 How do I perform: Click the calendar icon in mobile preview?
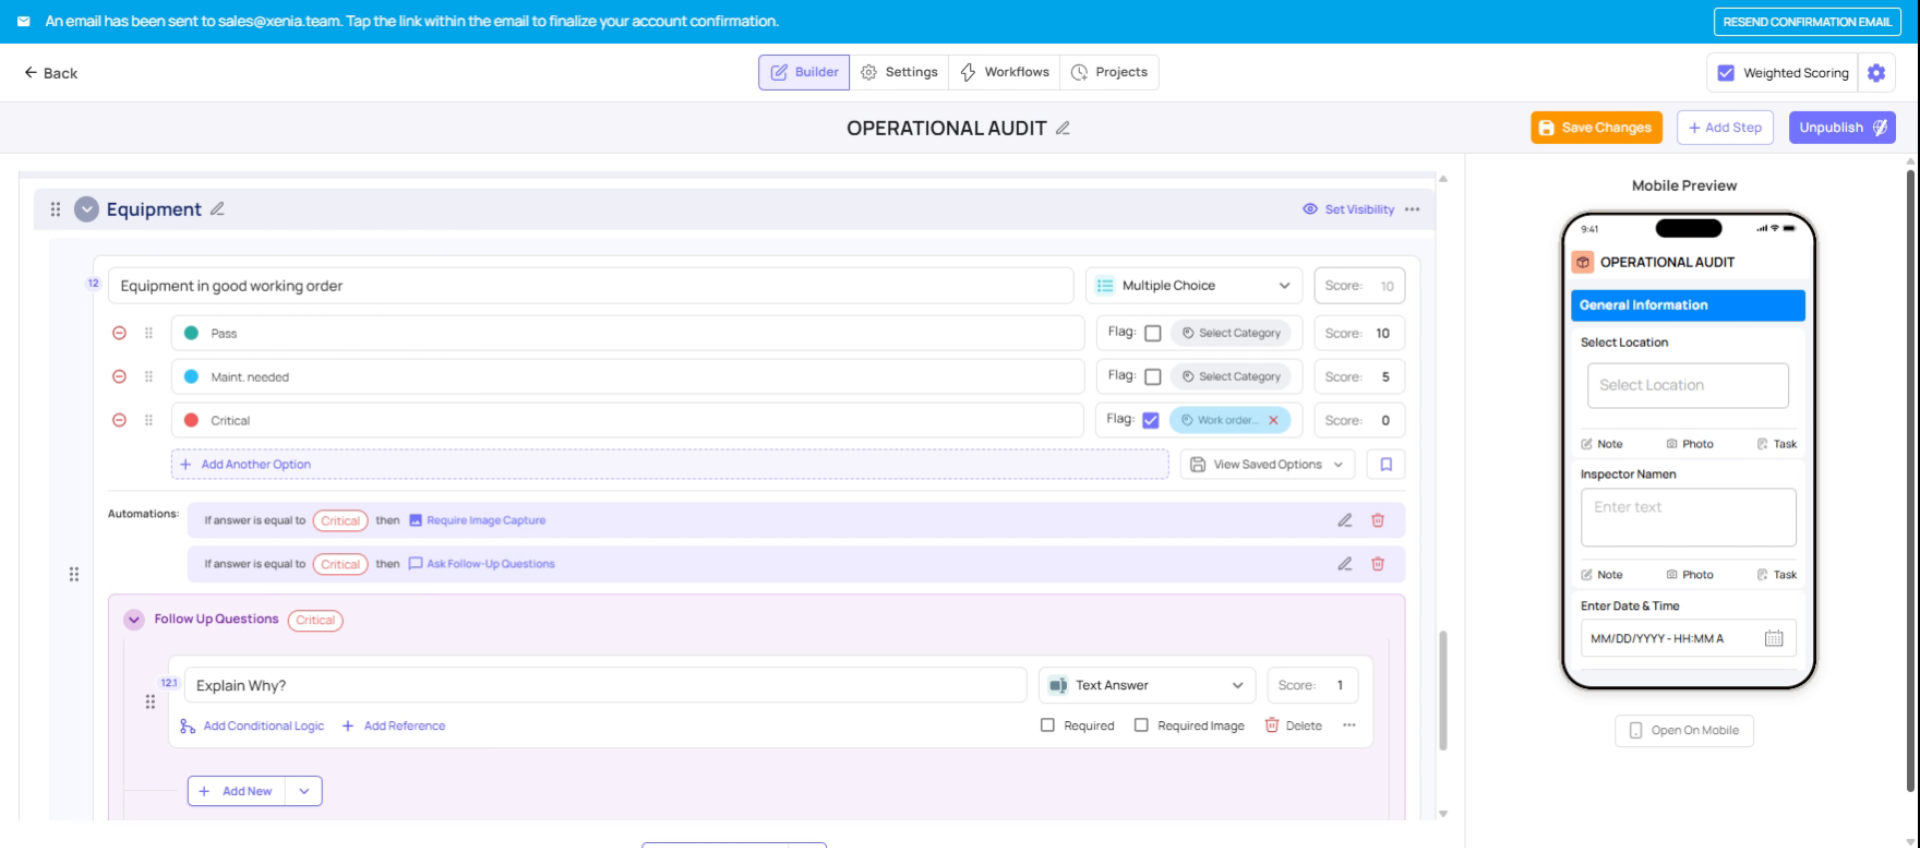click(x=1774, y=638)
